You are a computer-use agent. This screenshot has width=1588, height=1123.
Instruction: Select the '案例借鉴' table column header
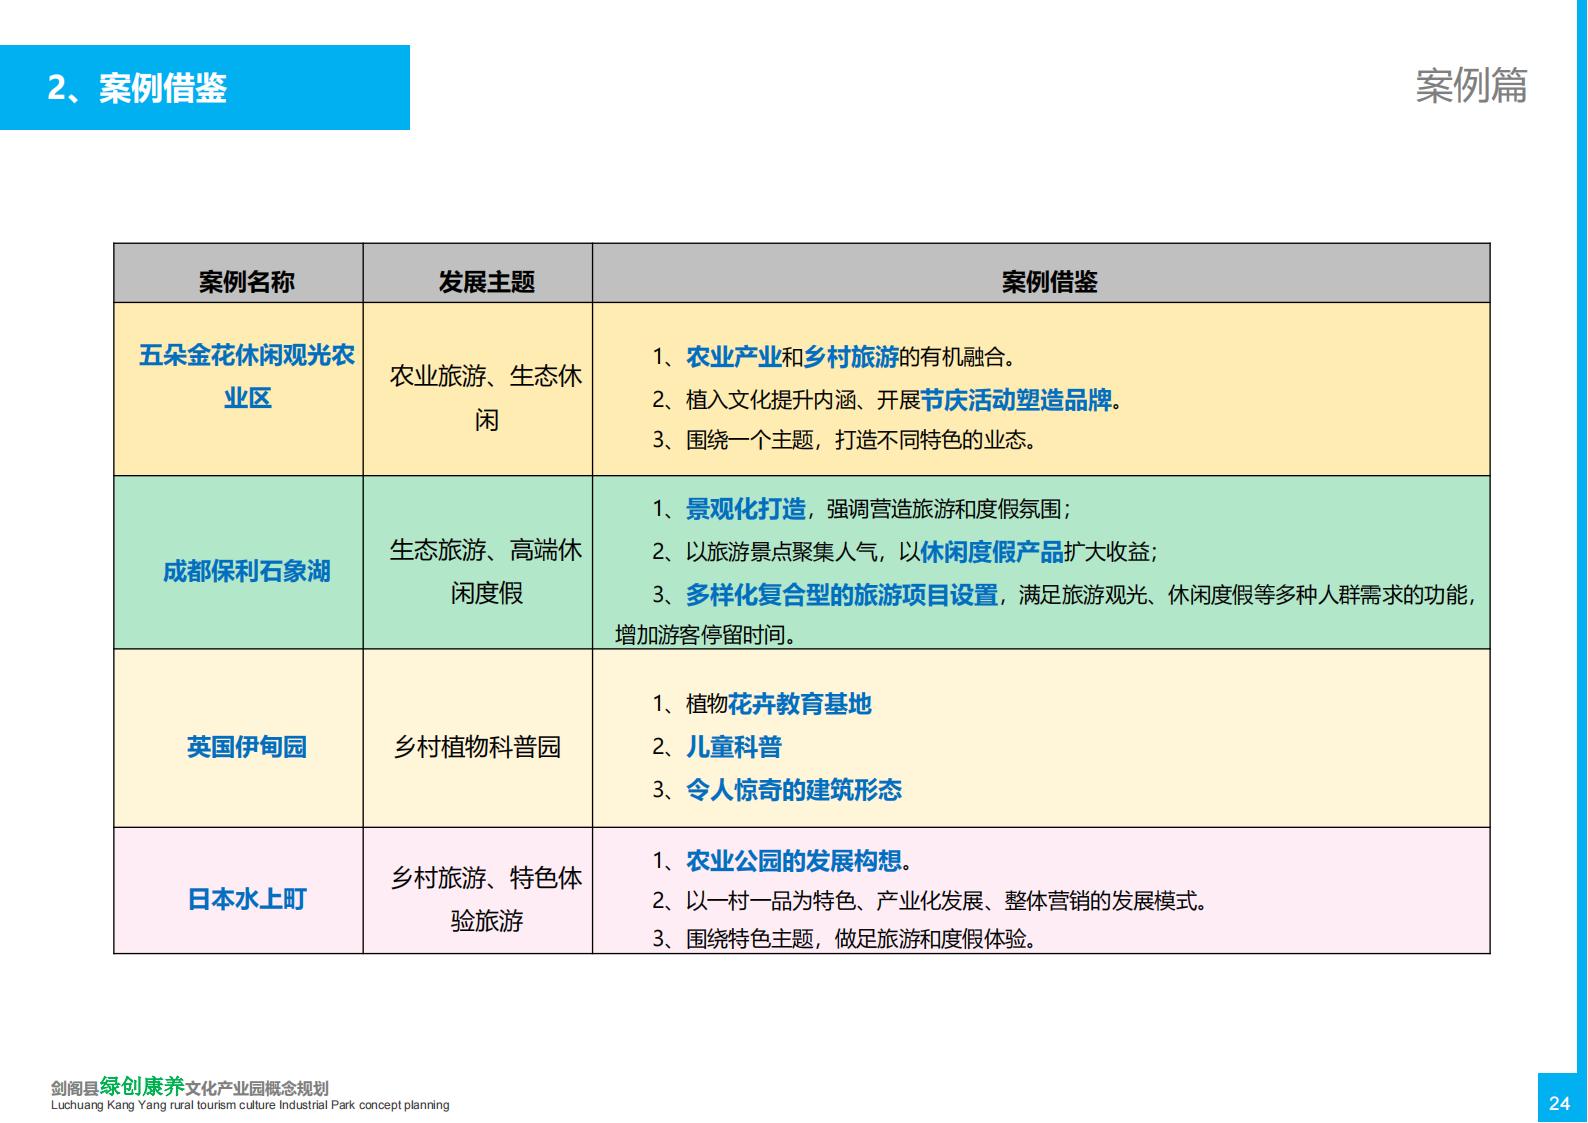[1049, 282]
